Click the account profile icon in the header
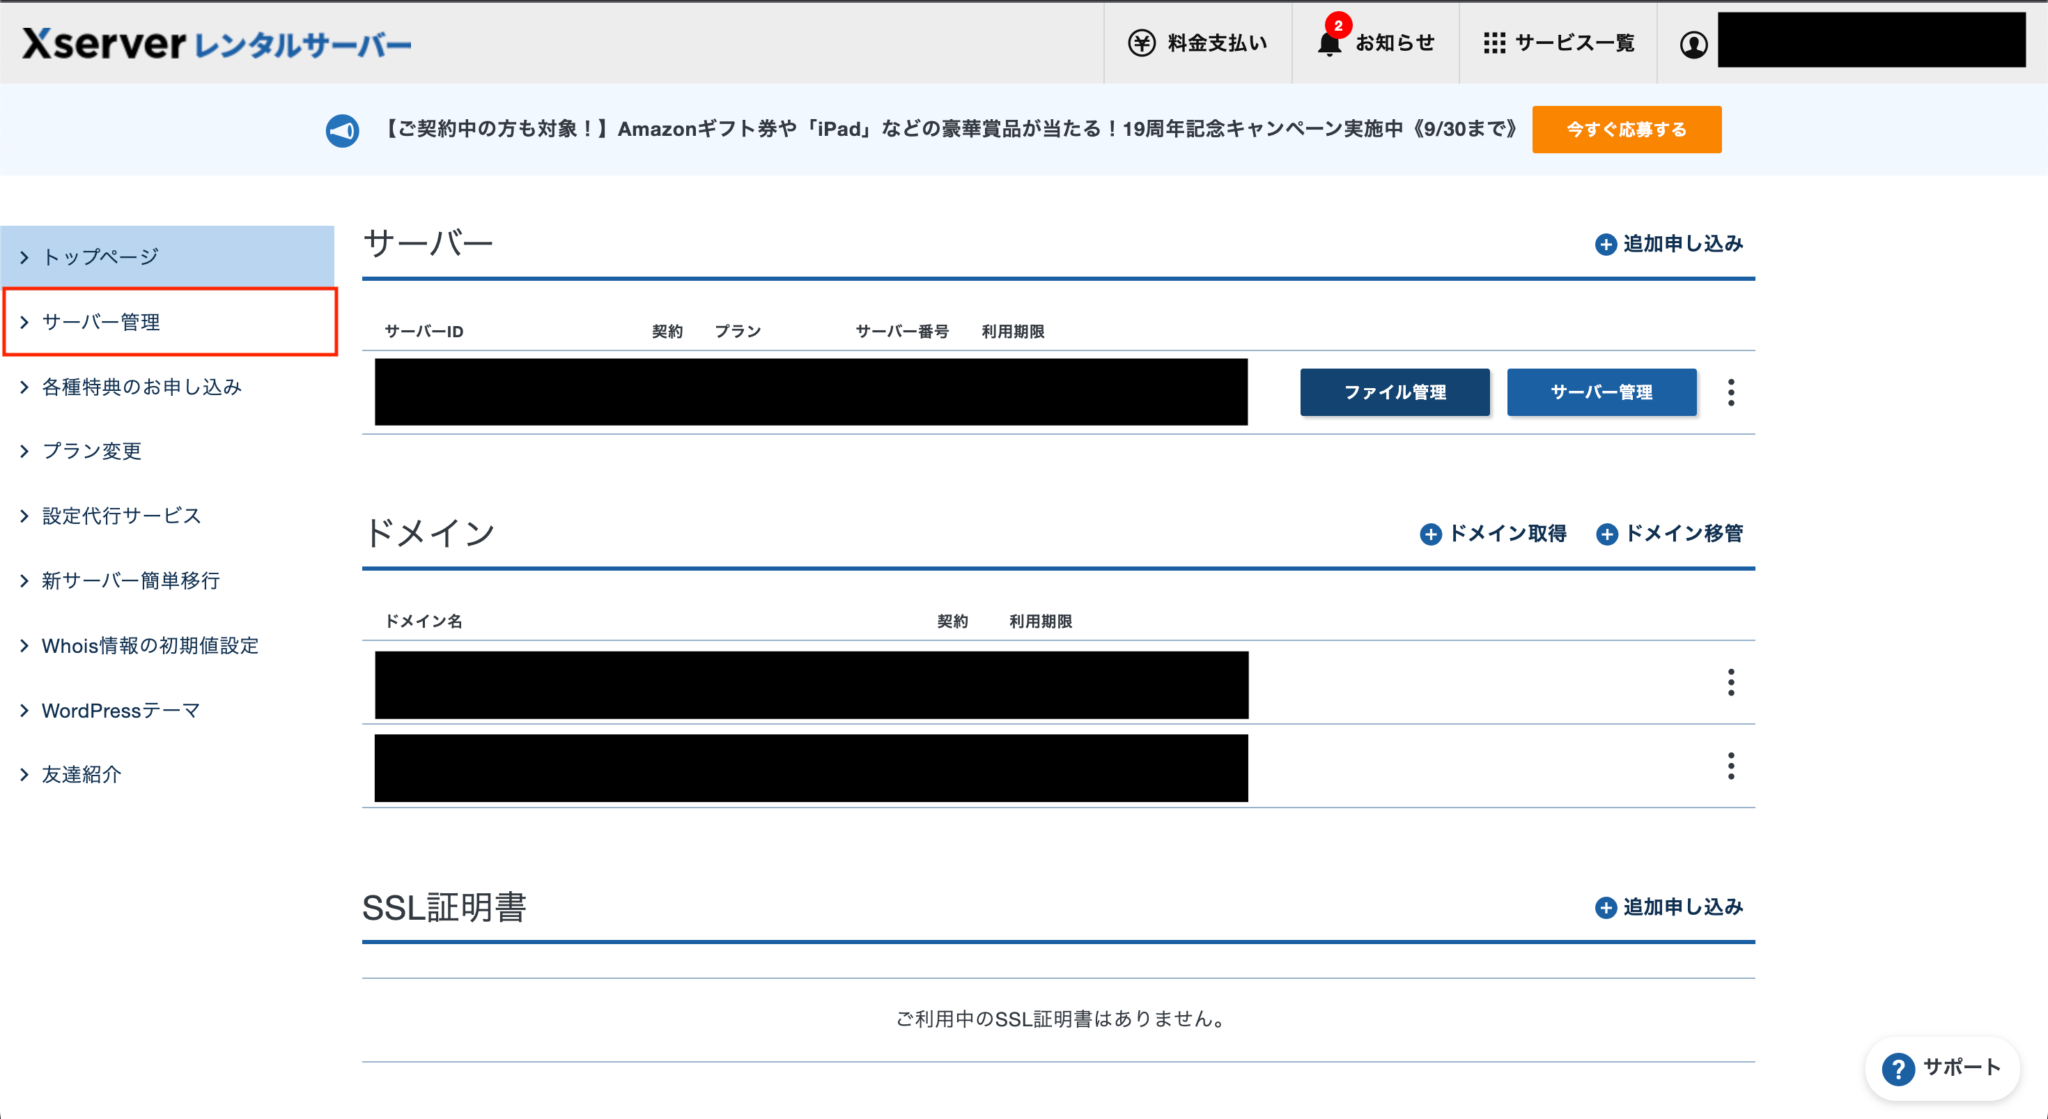The height and width of the screenshot is (1119, 2048). click(1692, 42)
